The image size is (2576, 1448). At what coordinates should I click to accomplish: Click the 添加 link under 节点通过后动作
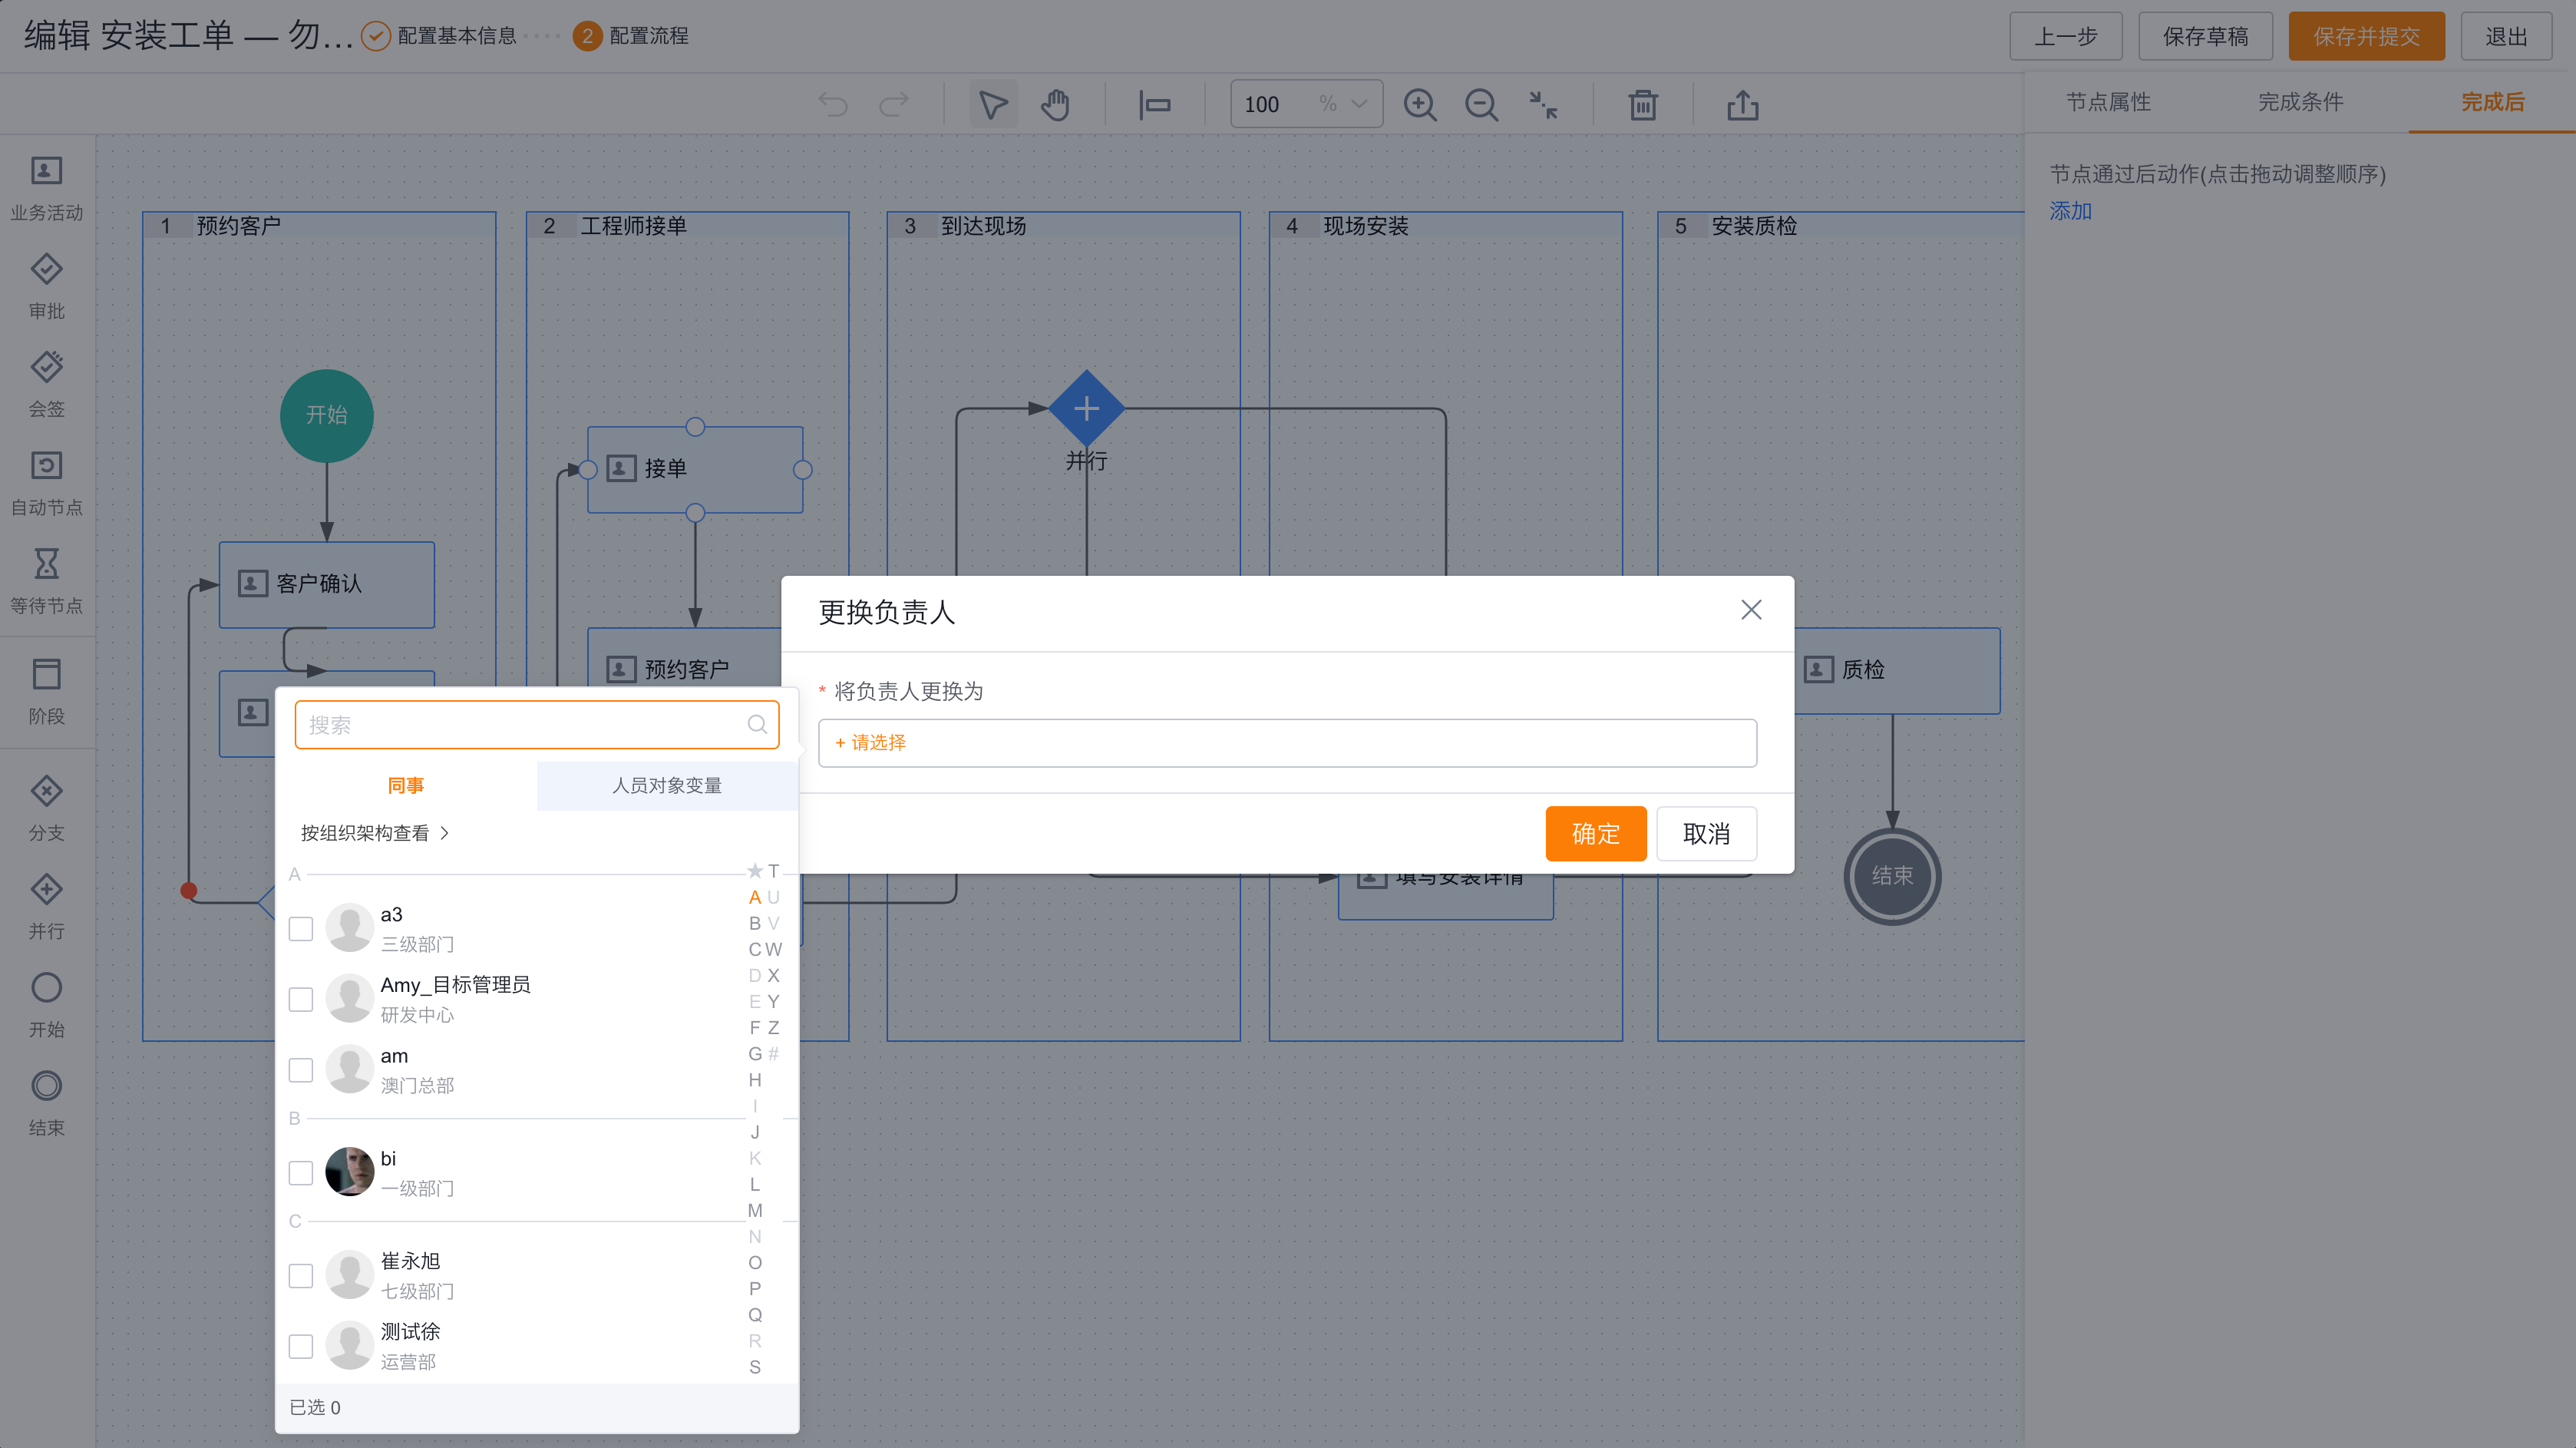tap(2069, 211)
